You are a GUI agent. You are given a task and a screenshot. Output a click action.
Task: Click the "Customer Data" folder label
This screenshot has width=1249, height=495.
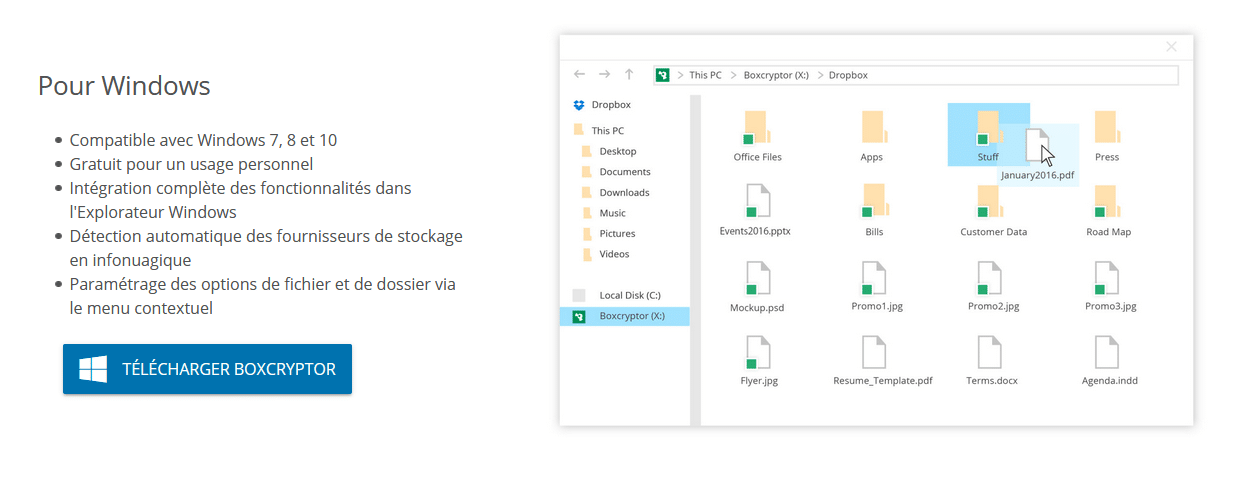994,232
